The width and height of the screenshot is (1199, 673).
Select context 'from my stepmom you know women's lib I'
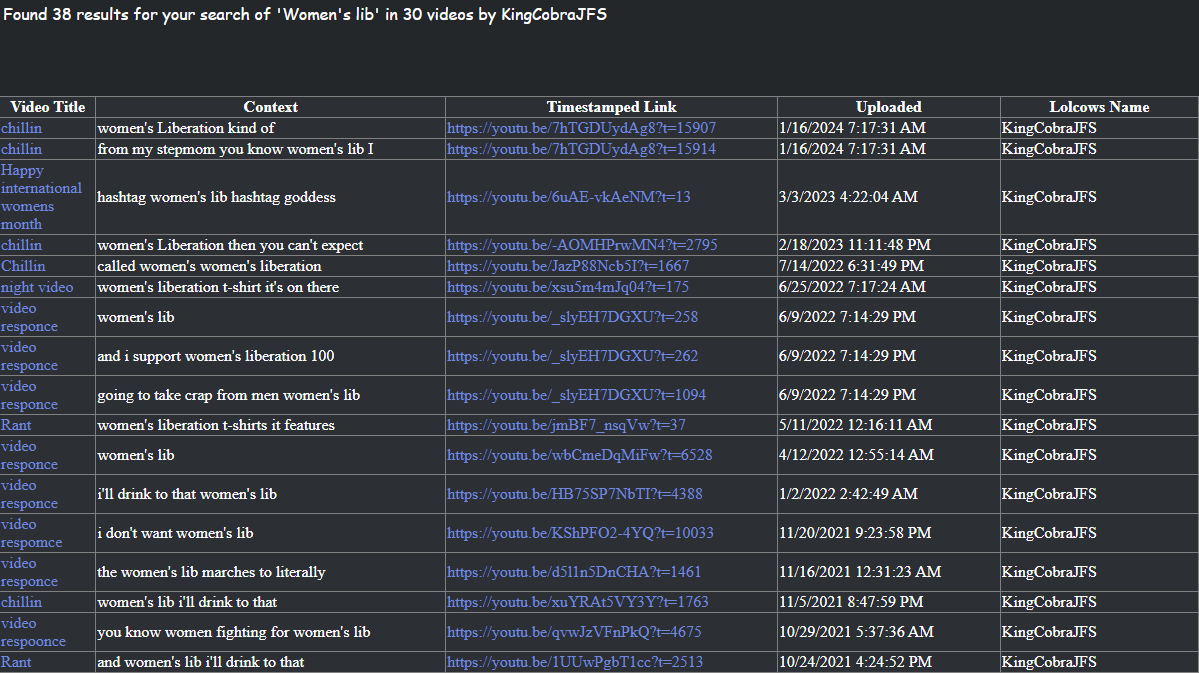236,148
